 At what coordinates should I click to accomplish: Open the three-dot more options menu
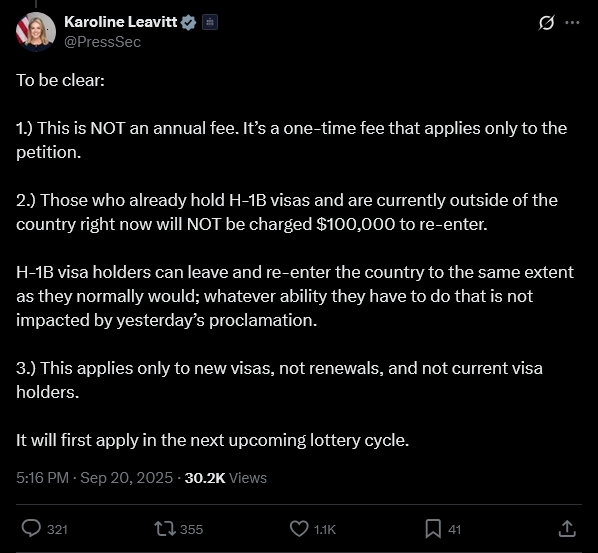tap(572, 23)
